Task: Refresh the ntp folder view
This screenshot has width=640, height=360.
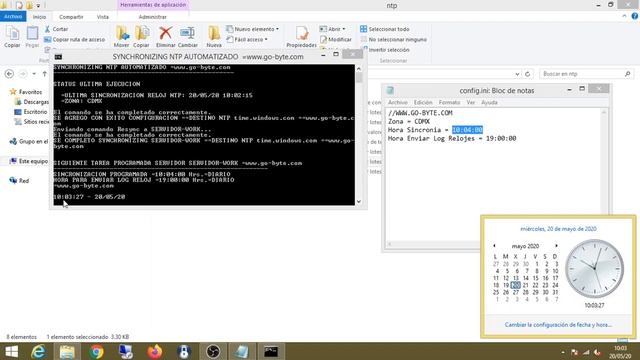Action: point(527,74)
